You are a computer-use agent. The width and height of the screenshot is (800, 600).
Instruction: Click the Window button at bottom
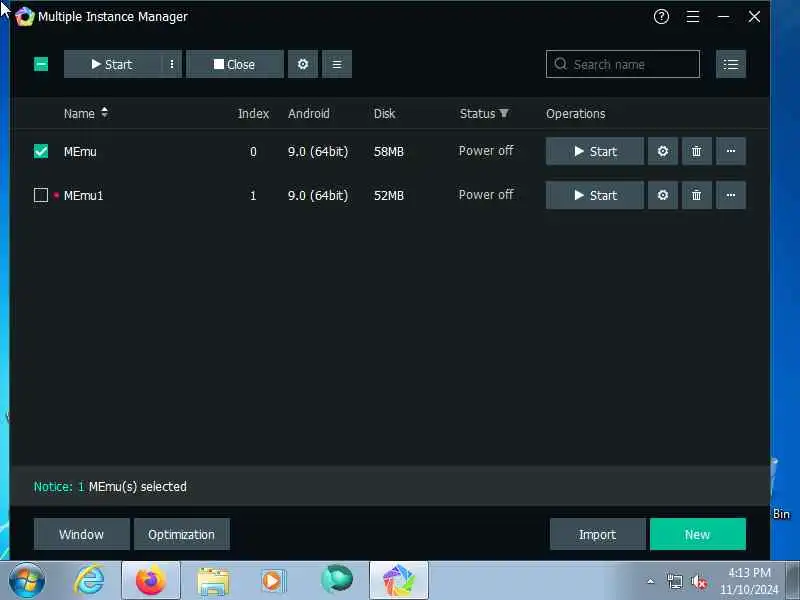pyautogui.click(x=82, y=534)
